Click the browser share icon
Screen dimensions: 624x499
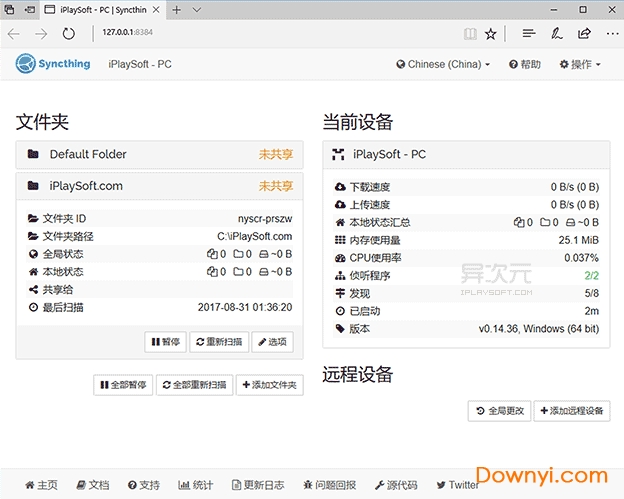[584, 33]
